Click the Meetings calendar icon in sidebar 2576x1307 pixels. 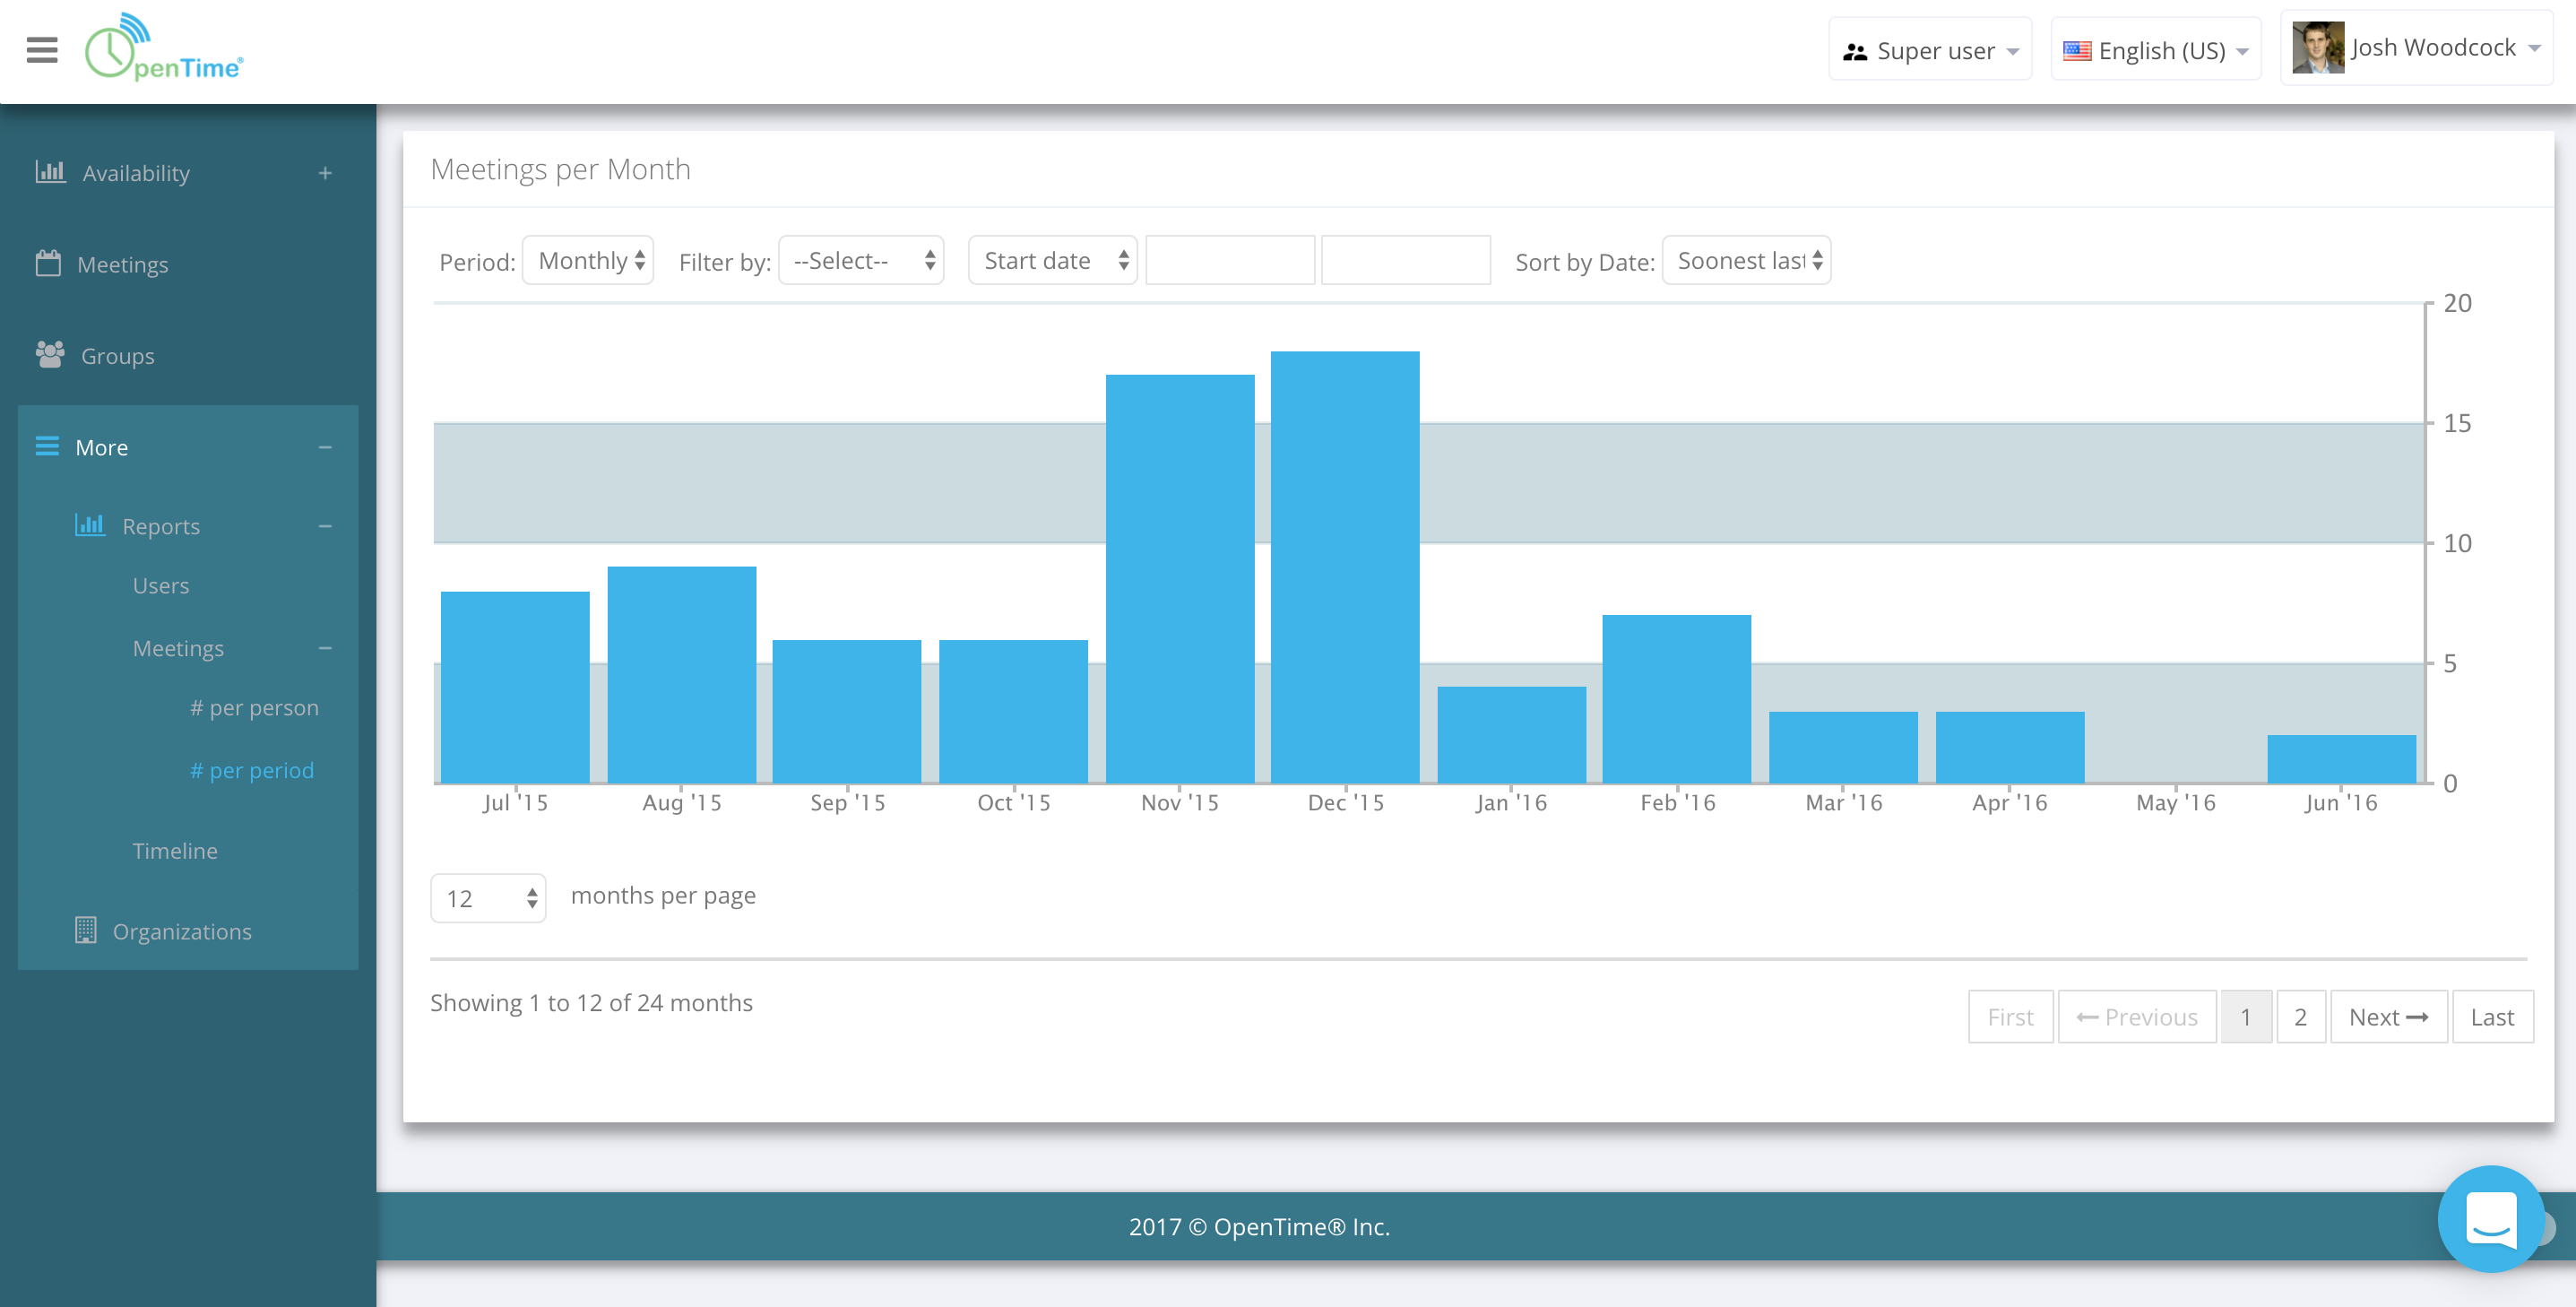pos(48,263)
